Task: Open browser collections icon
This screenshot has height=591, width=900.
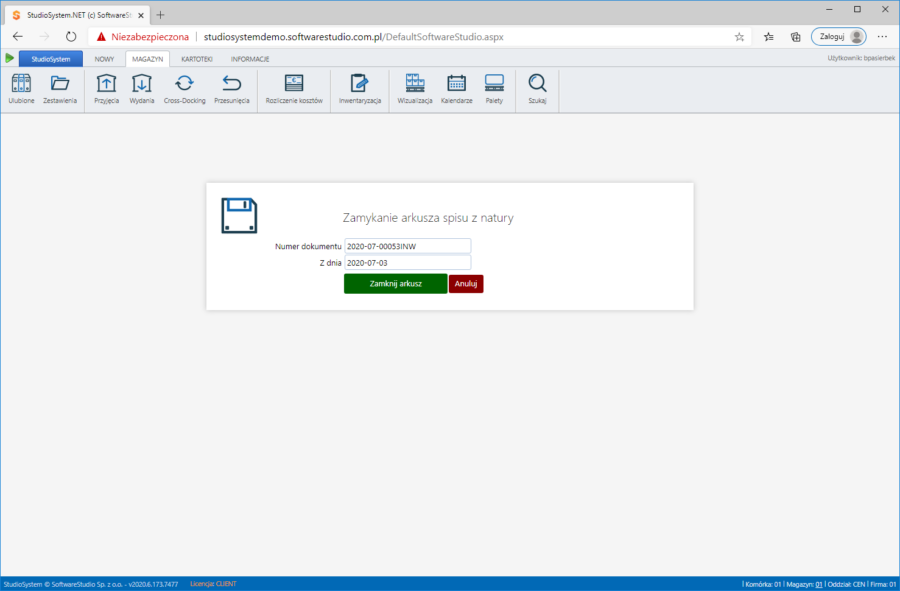Action: [796, 37]
